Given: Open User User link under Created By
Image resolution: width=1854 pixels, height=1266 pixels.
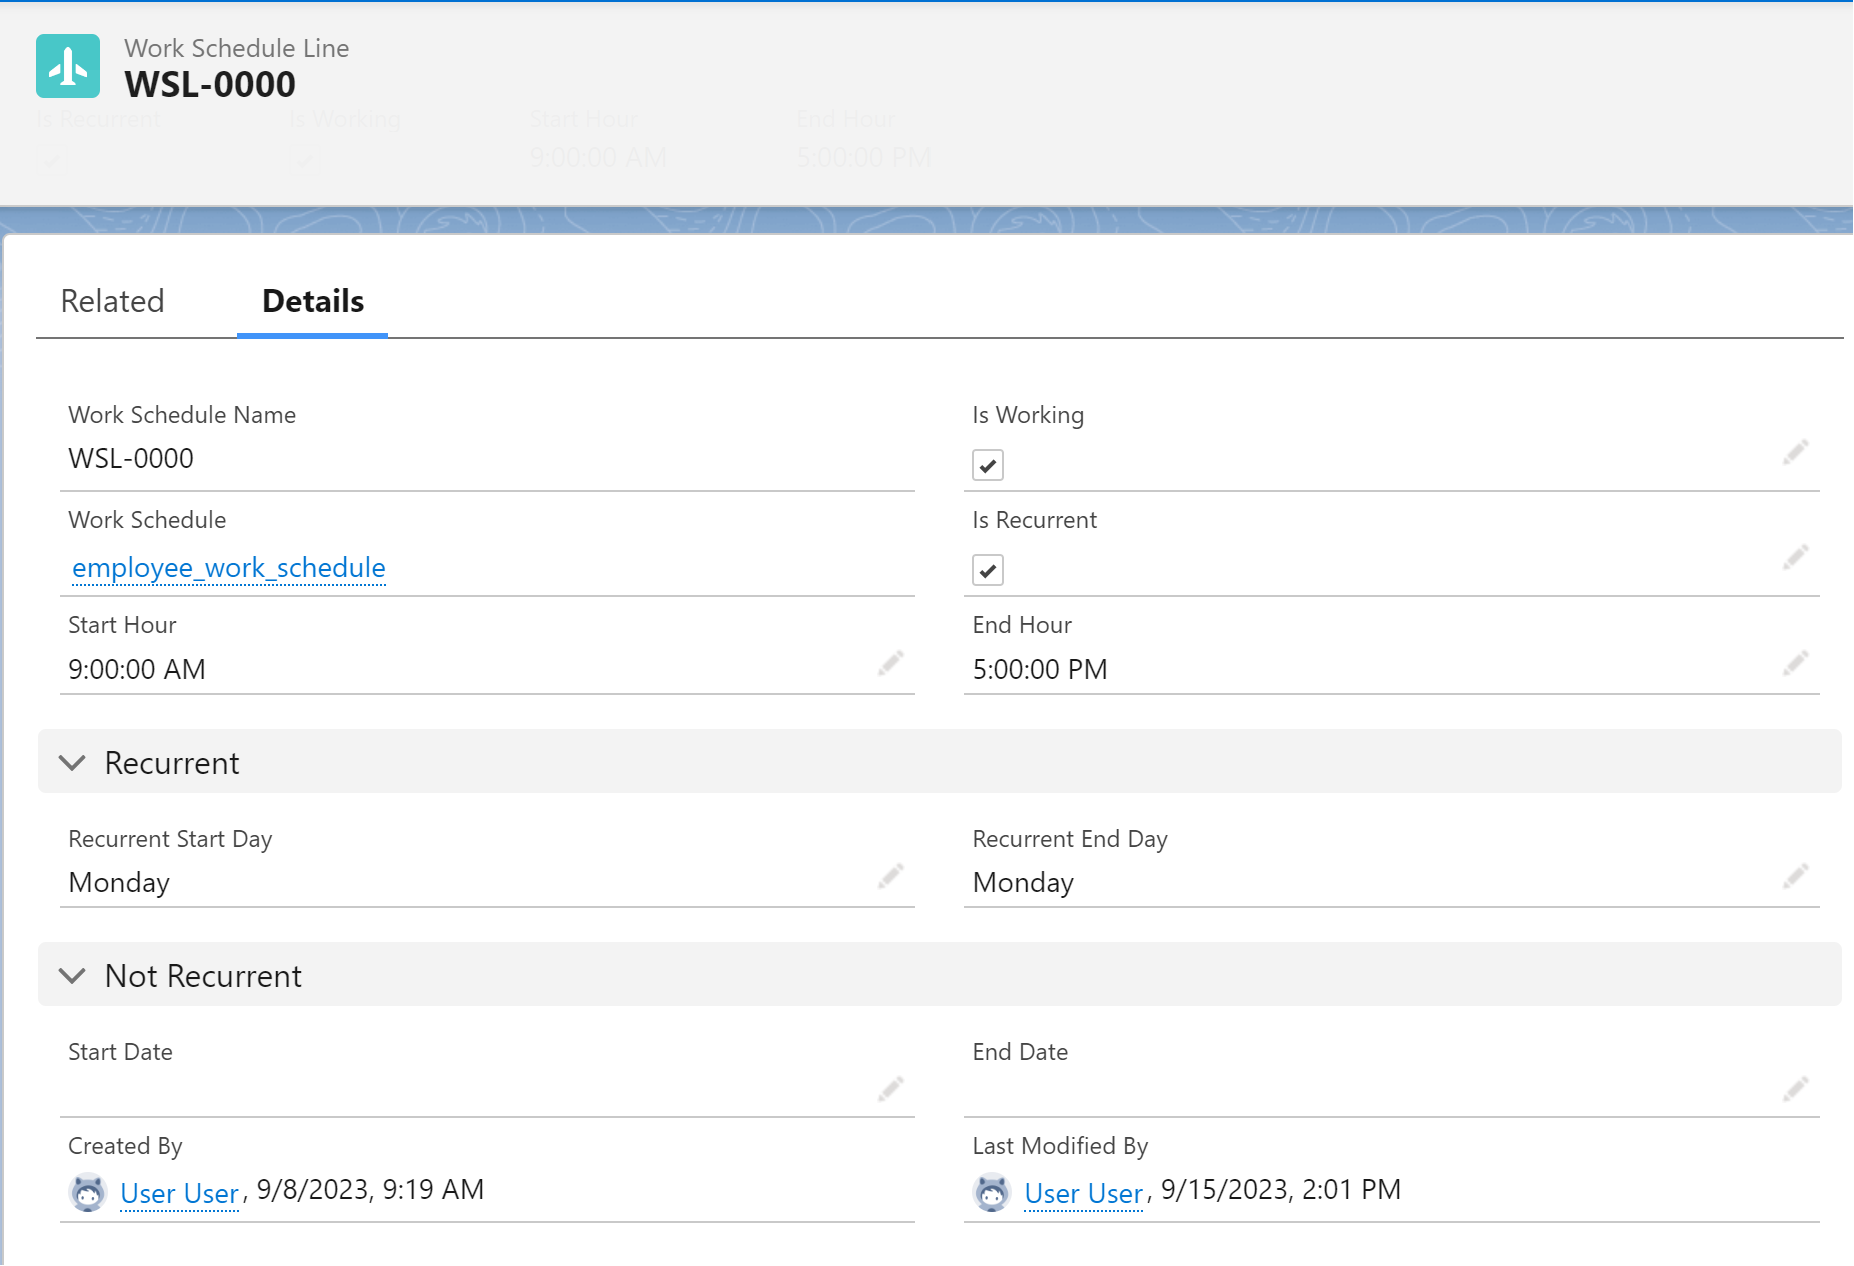Looking at the screenshot, I should [x=179, y=1193].
